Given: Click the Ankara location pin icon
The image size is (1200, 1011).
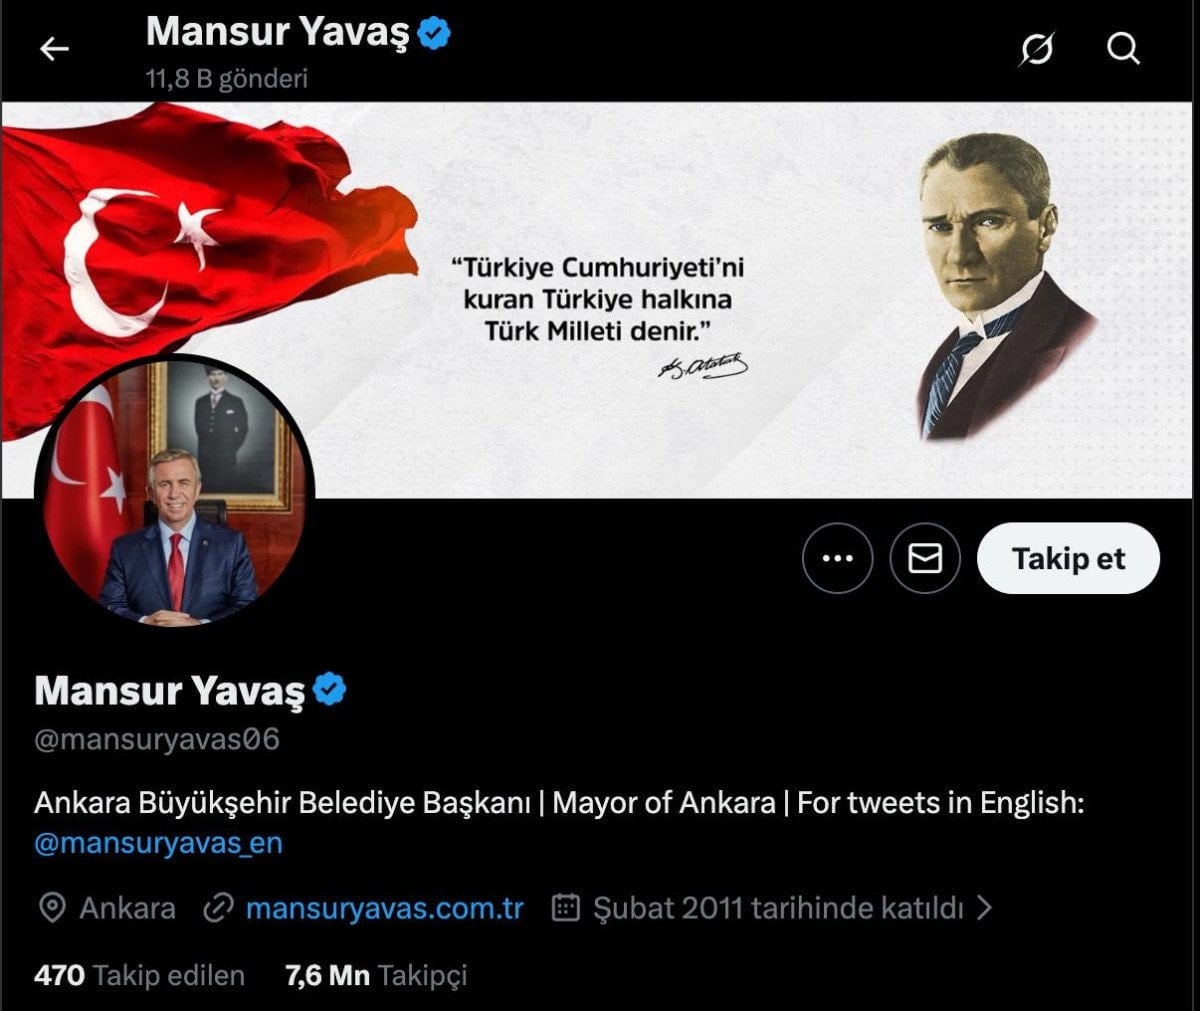Looking at the screenshot, I should (51, 908).
